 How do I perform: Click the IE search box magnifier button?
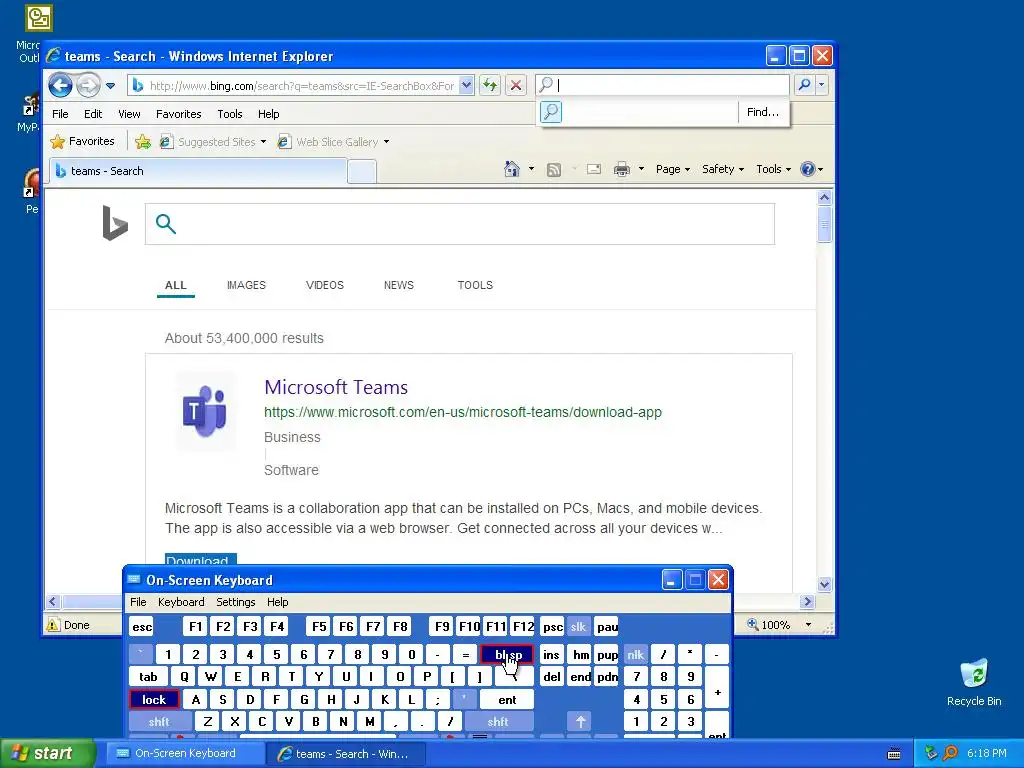pyautogui.click(x=805, y=85)
